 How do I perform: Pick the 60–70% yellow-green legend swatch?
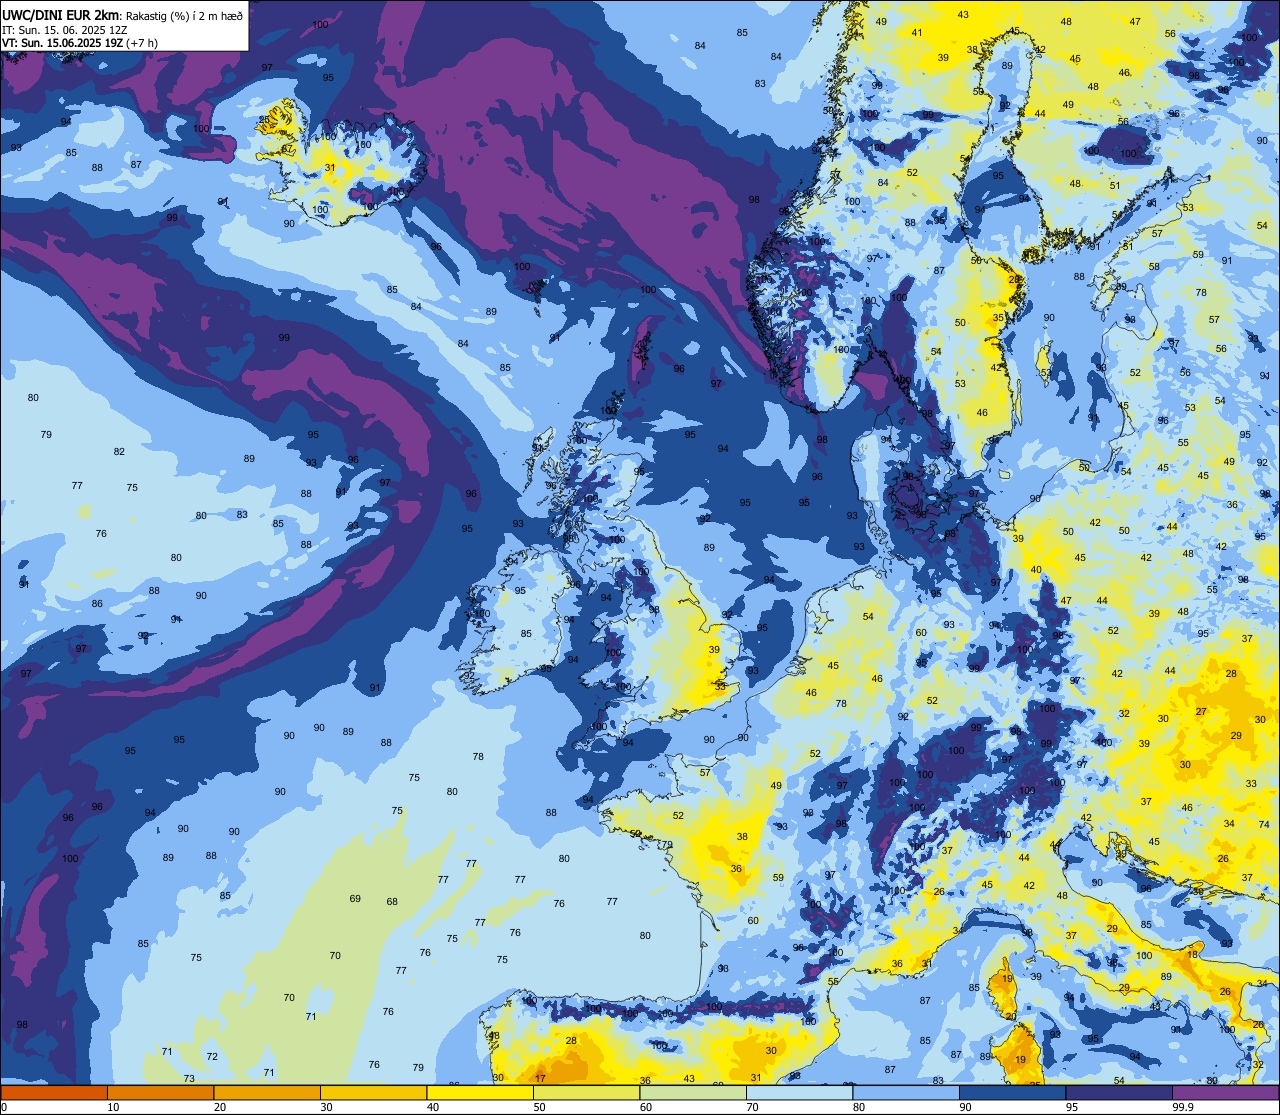(x=693, y=1093)
